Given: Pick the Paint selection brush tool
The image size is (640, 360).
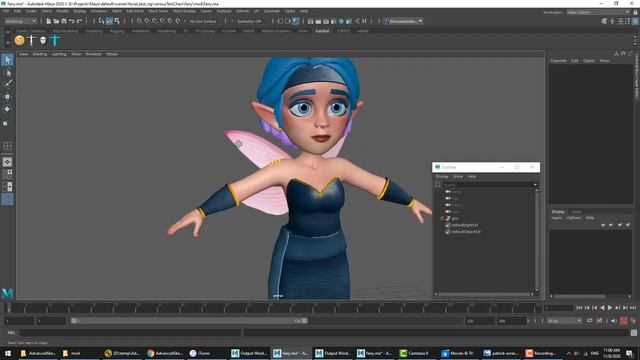Looking at the screenshot, I should point(7,84).
